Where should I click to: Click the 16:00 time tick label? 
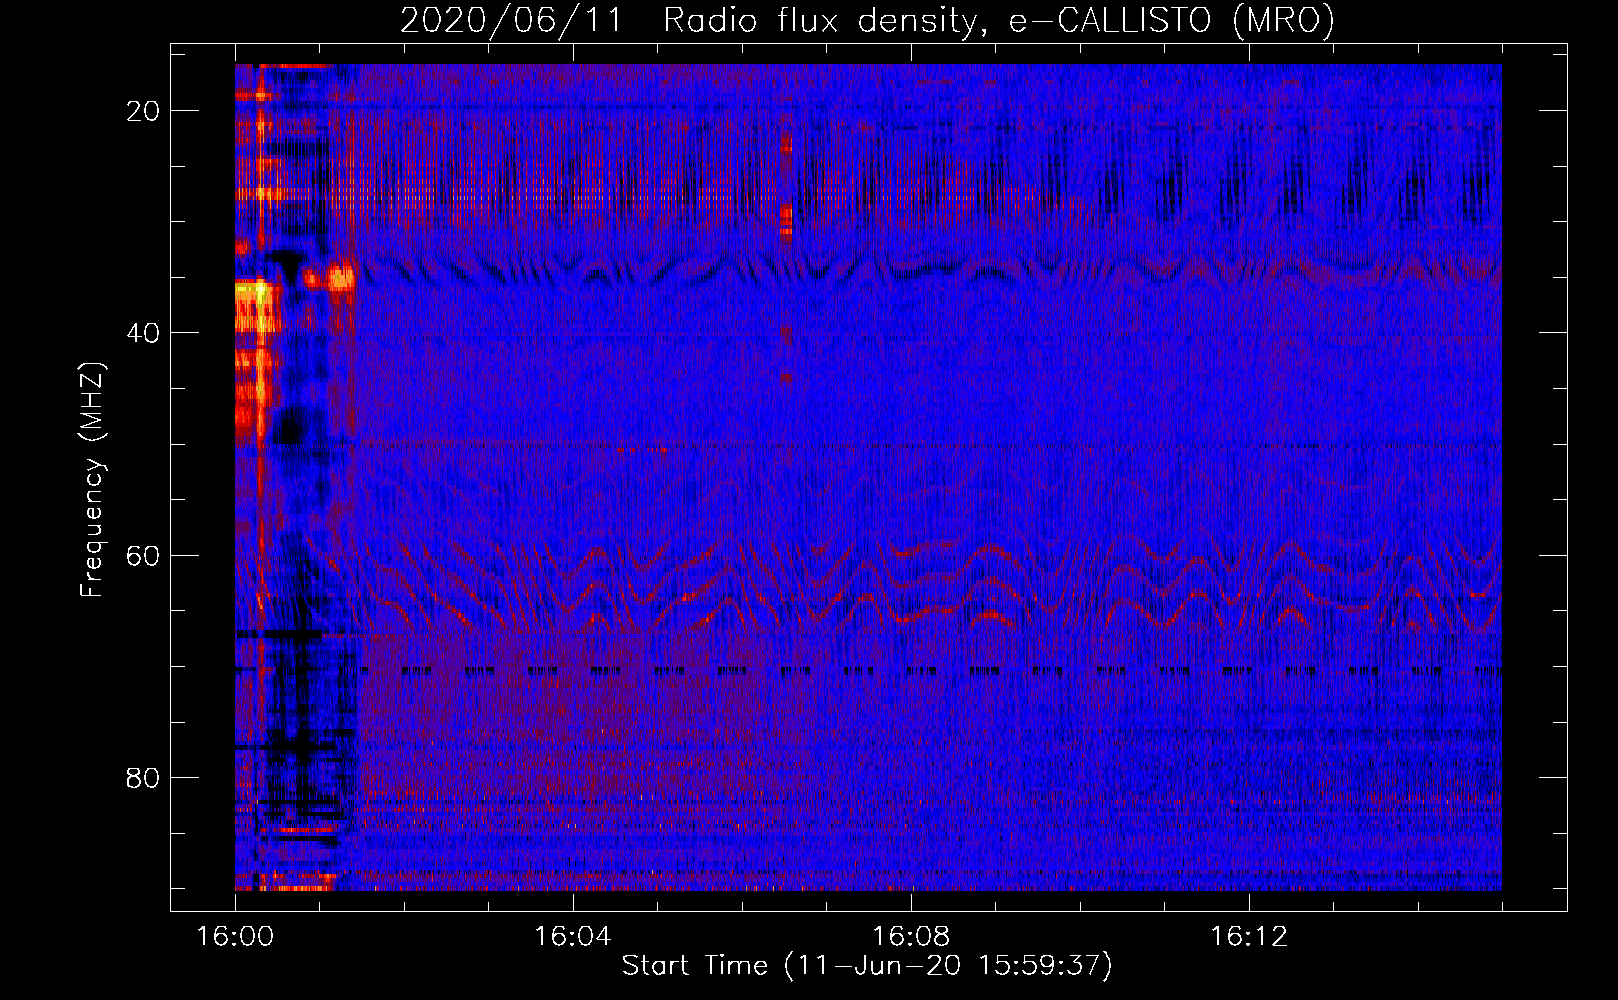[x=235, y=936]
